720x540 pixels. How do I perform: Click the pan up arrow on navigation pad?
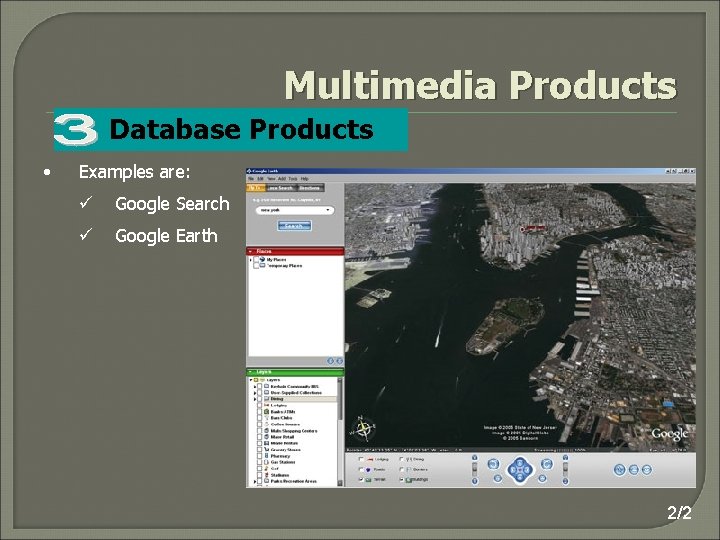[x=519, y=462]
